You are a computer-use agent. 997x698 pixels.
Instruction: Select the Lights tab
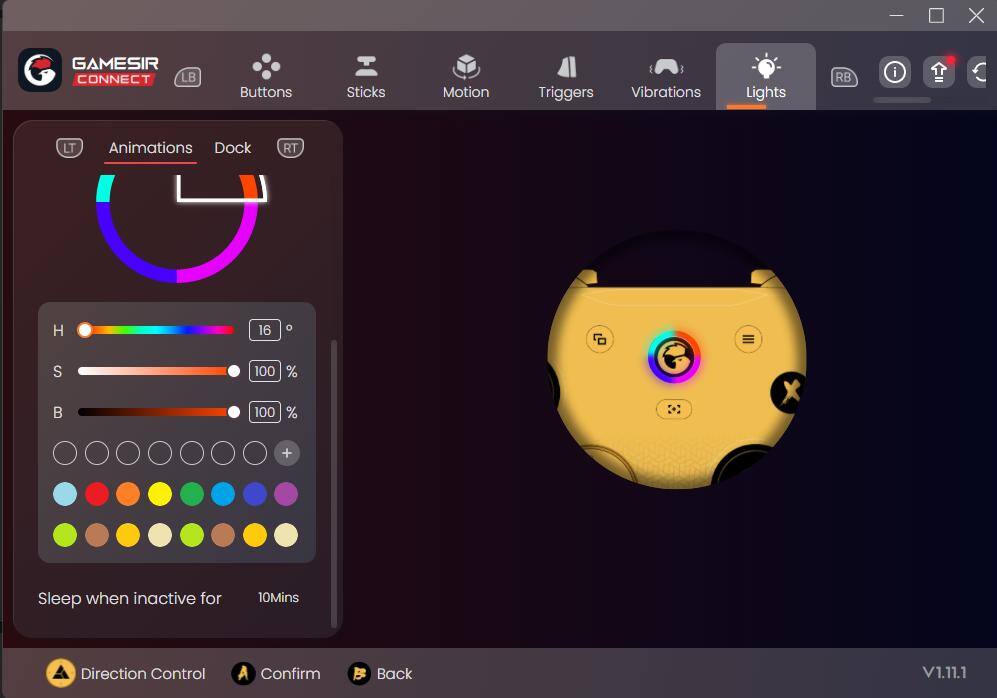tap(766, 78)
